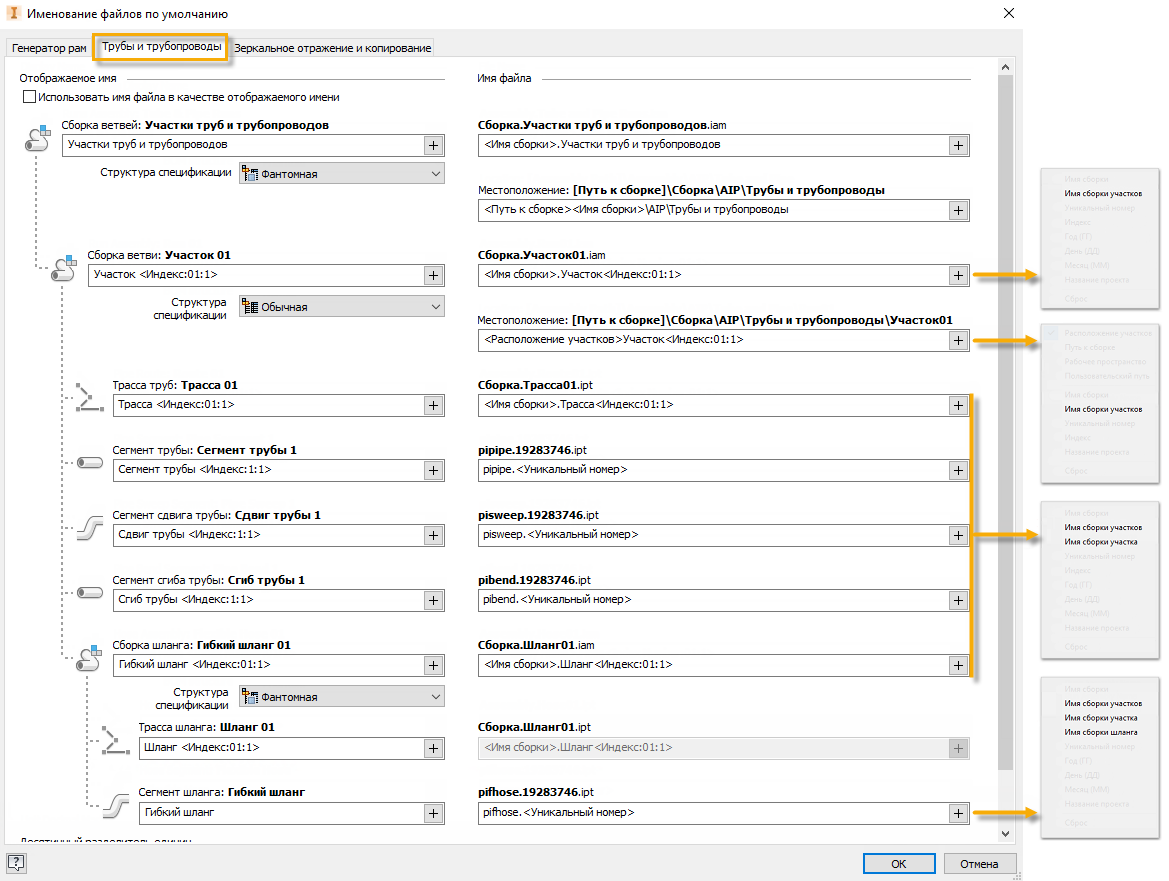Image resolution: width=1169 pixels, height=881 pixels.
Task: Confirm with the OK button
Action: pyautogui.click(x=899, y=863)
